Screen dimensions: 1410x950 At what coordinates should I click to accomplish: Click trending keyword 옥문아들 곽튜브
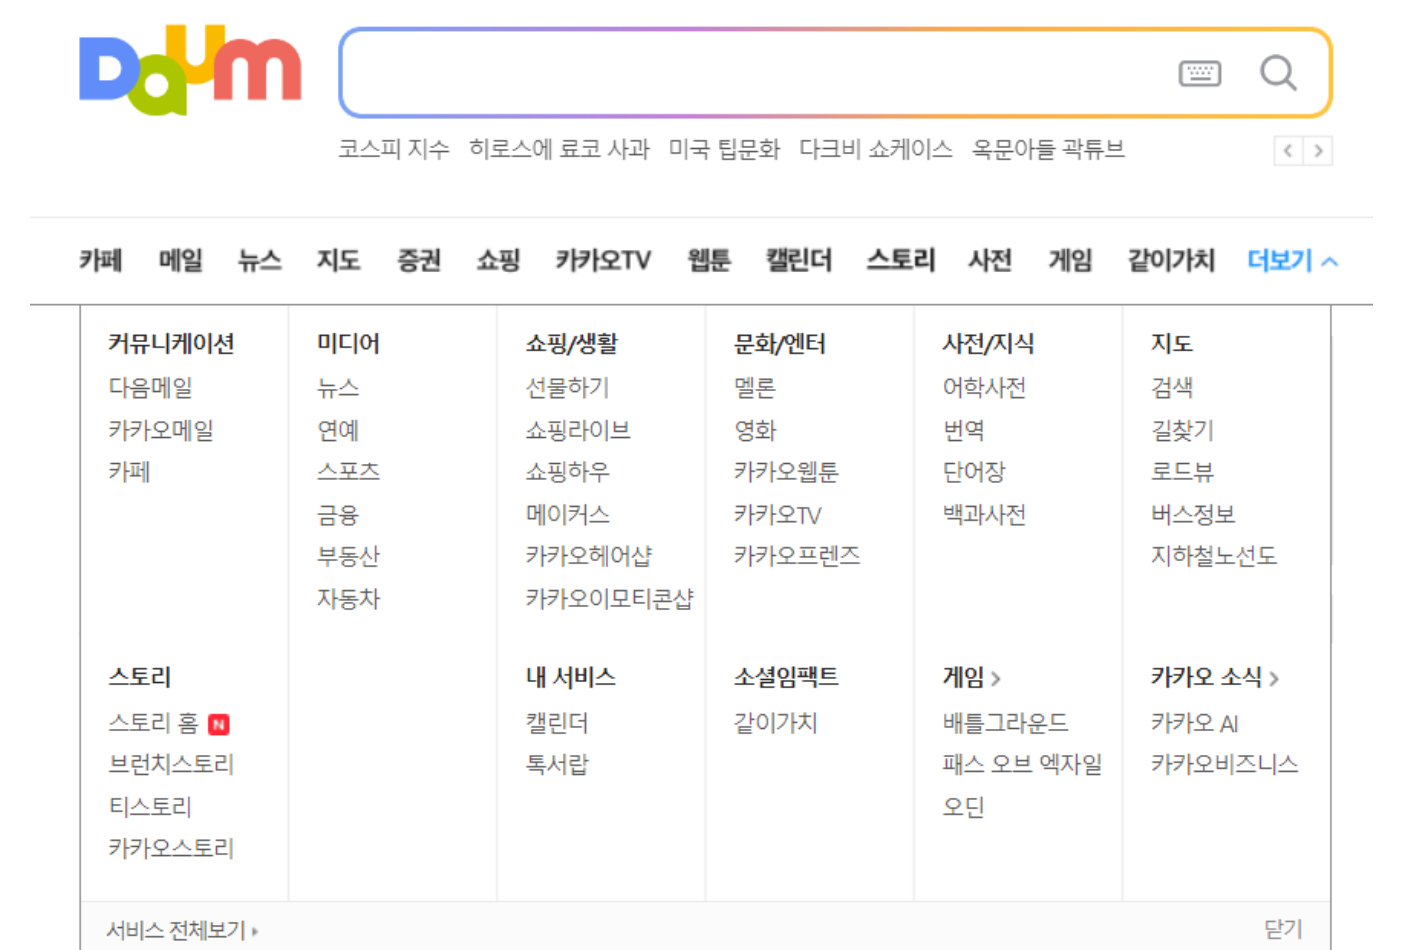1048,149
